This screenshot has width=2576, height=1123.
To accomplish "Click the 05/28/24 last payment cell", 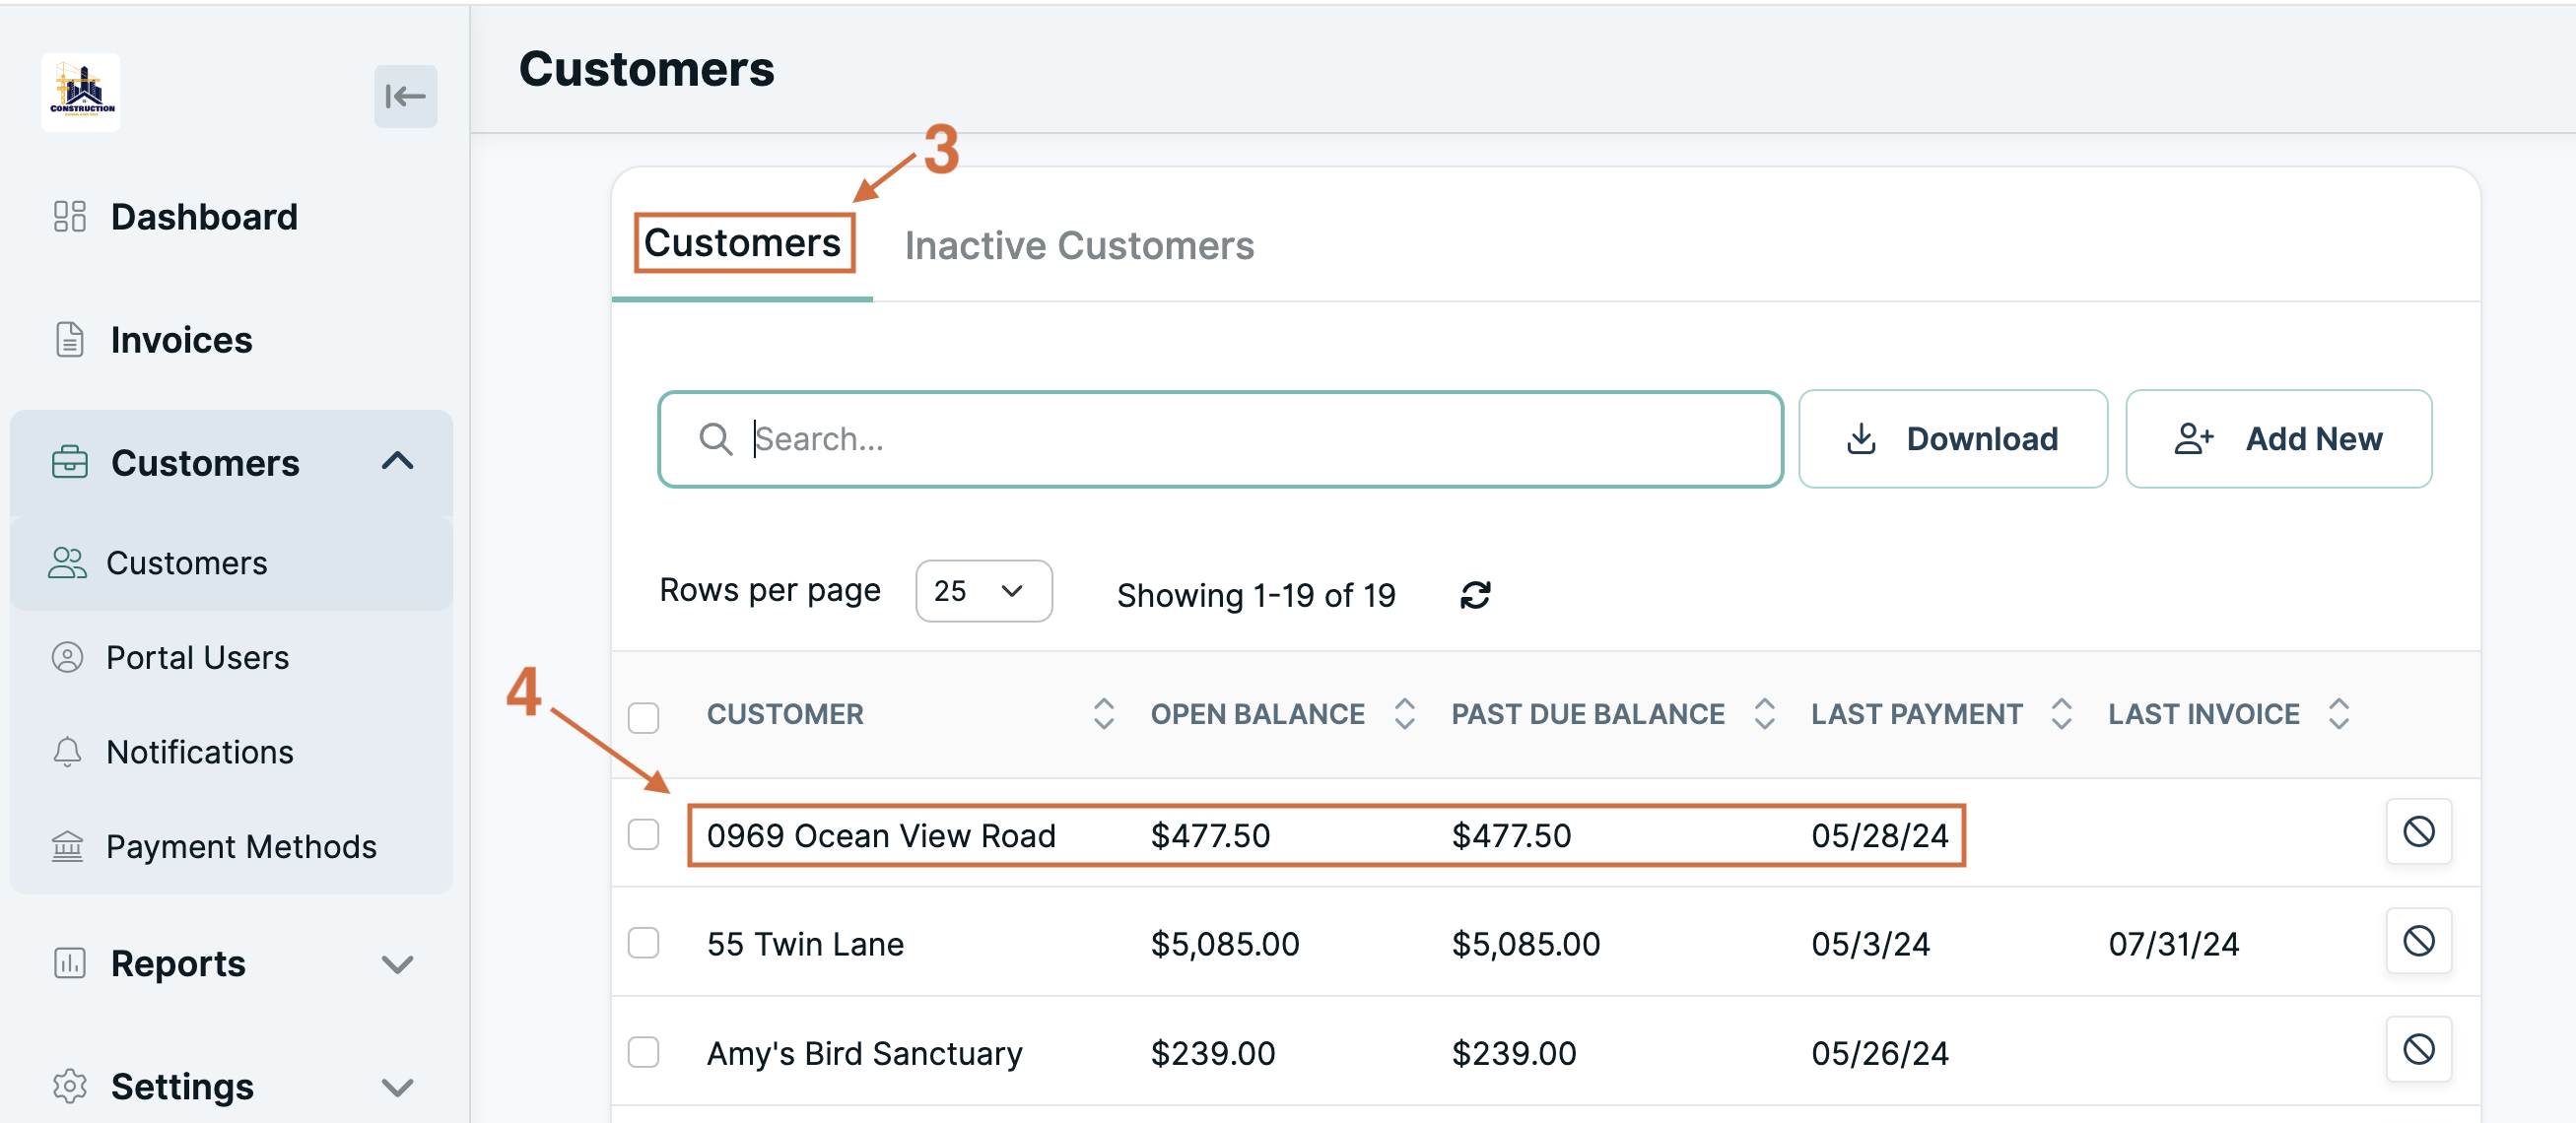I will coord(1879,835).
